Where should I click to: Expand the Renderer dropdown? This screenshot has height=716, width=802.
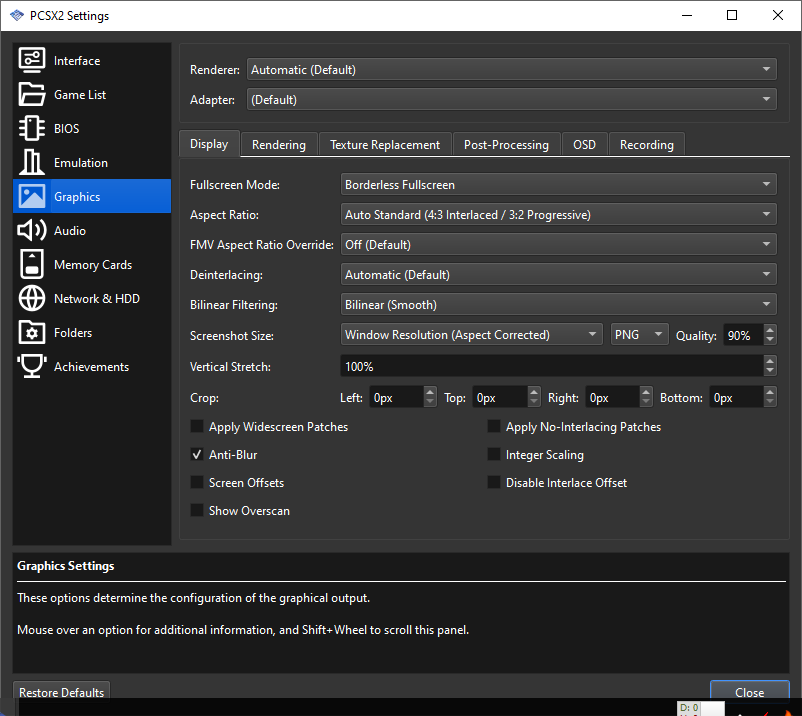coord(511,70)
